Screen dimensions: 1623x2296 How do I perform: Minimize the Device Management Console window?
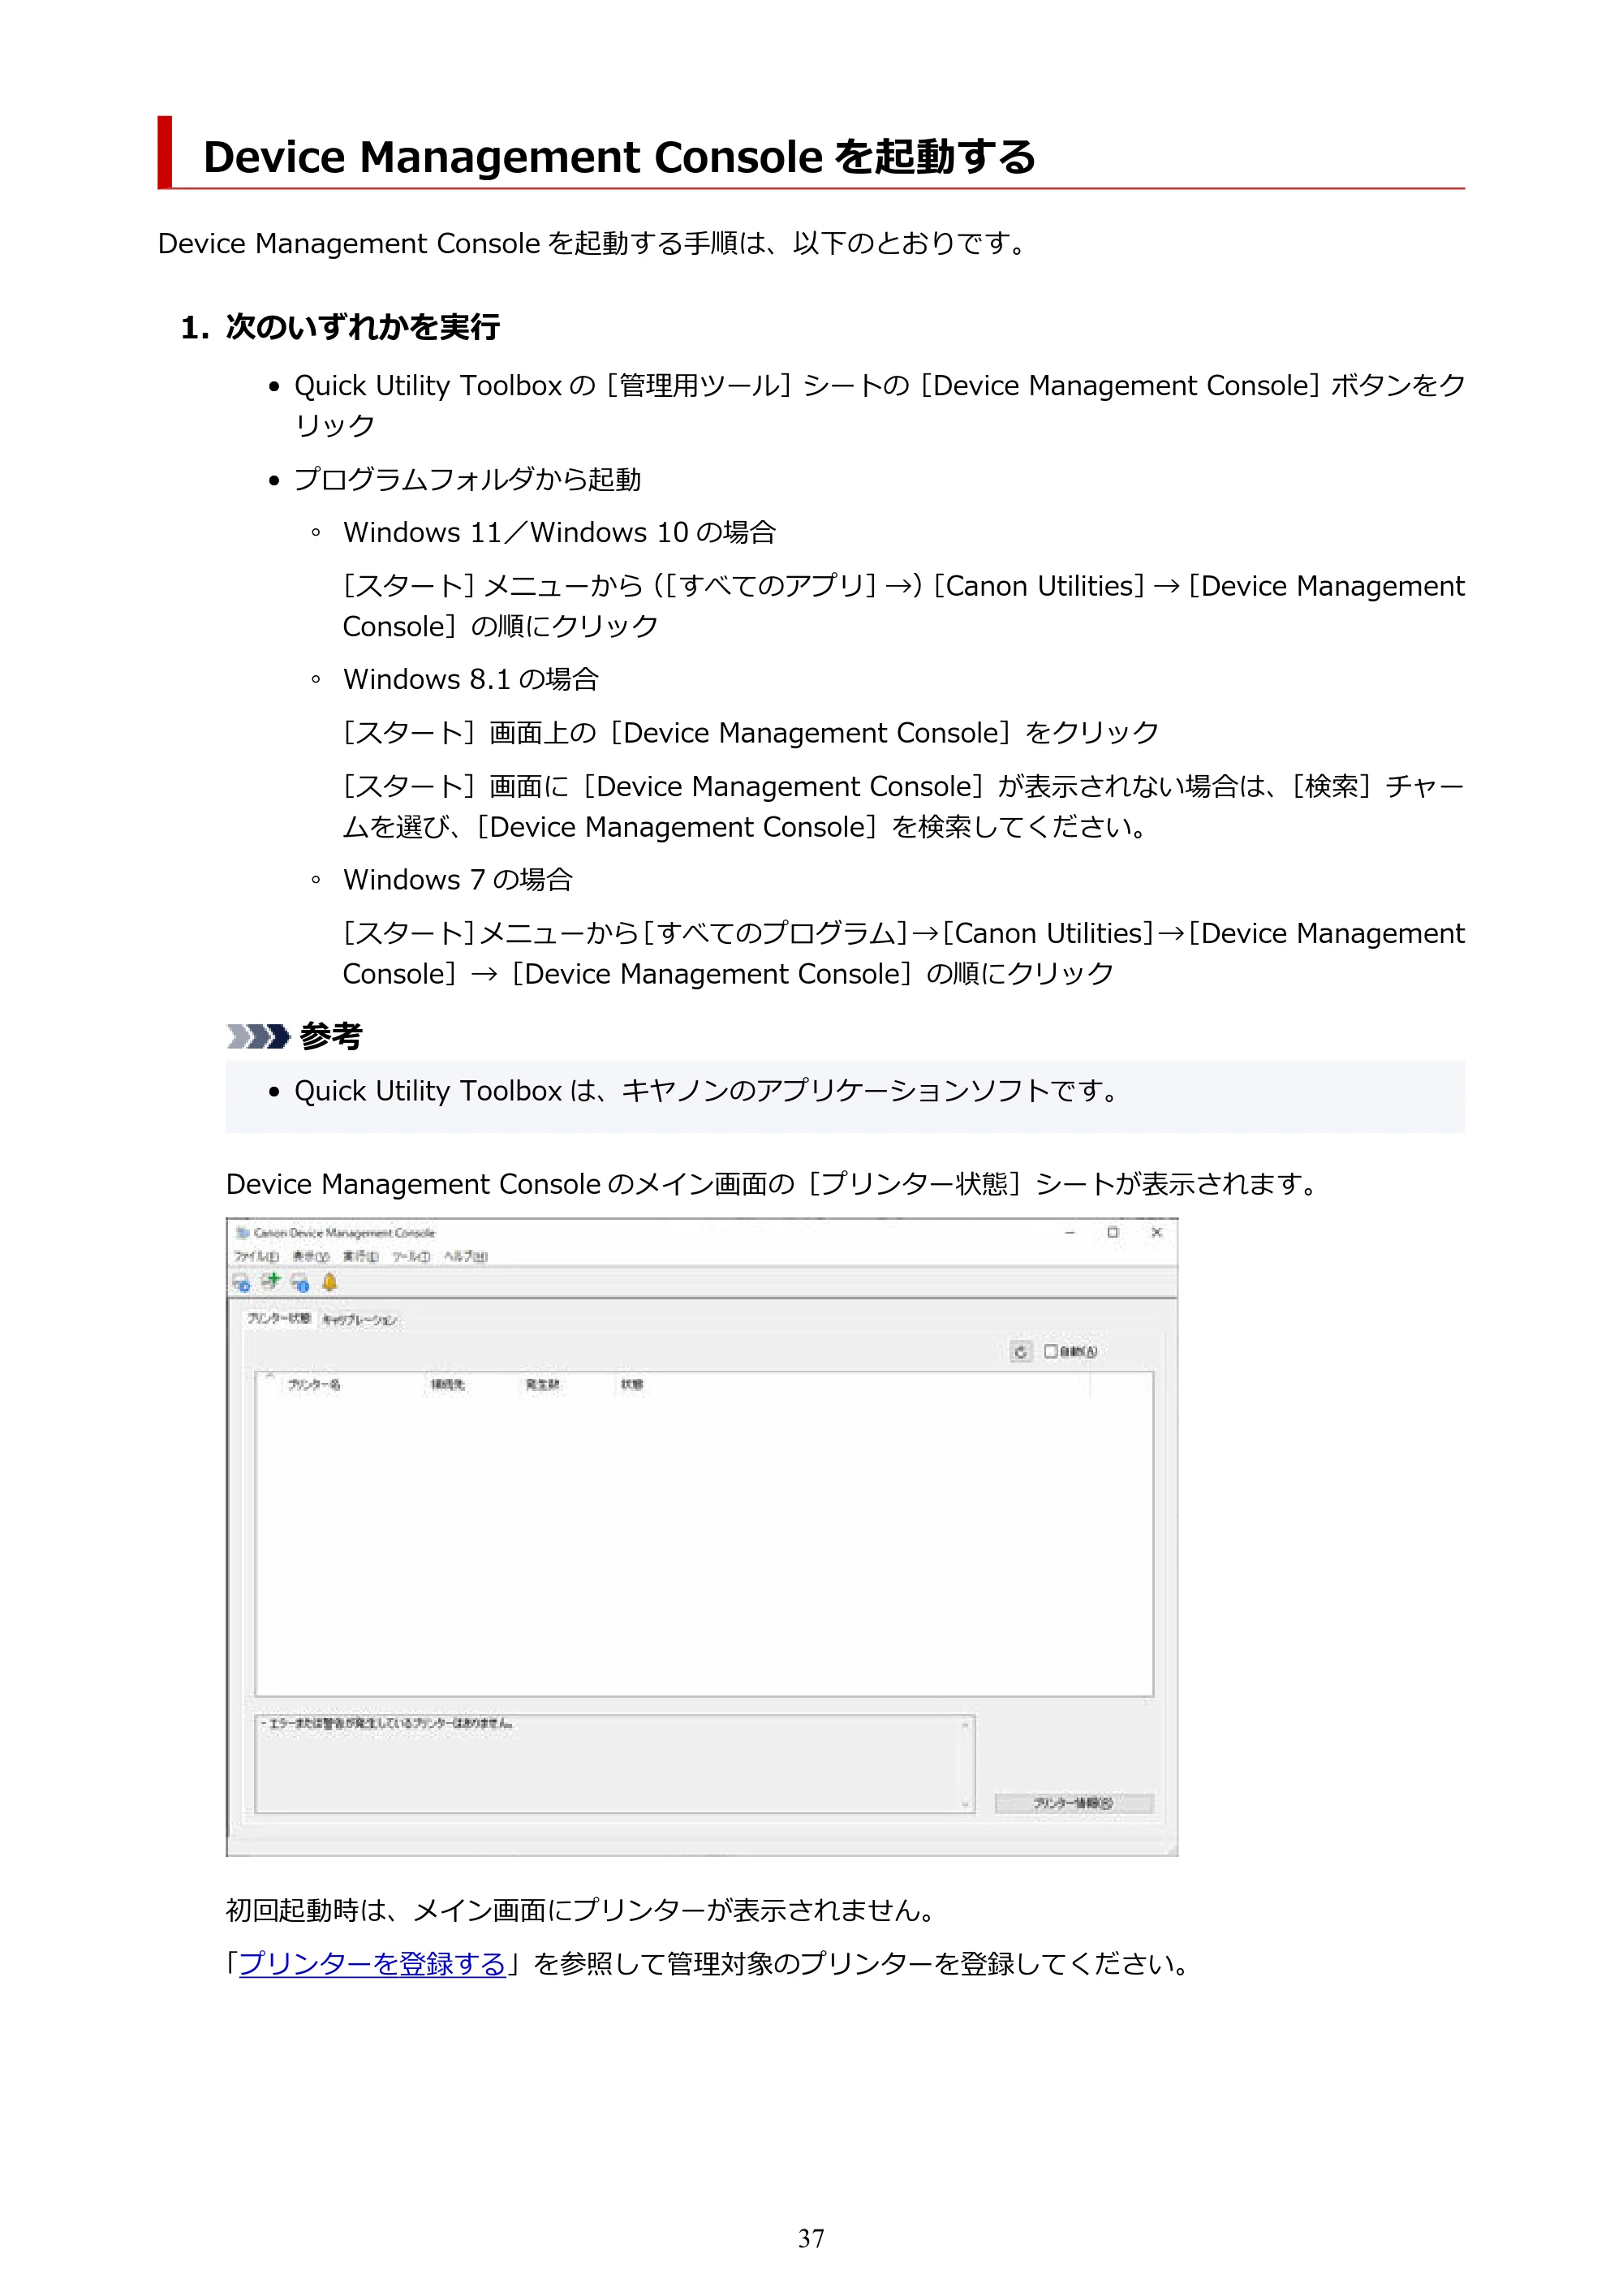tap(1069, 1232)
